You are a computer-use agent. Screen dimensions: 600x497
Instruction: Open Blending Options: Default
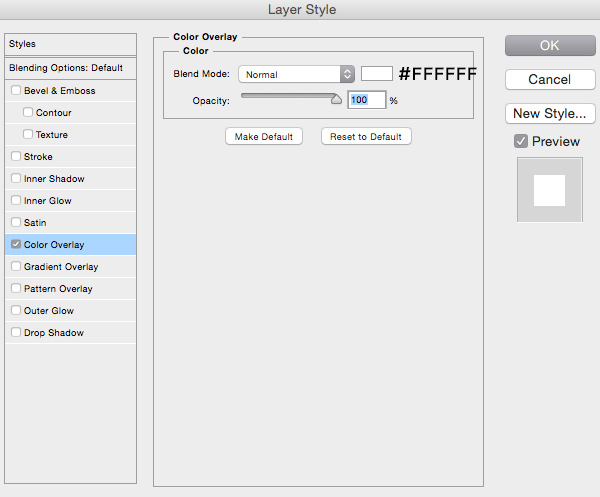(x=70, y=68)
